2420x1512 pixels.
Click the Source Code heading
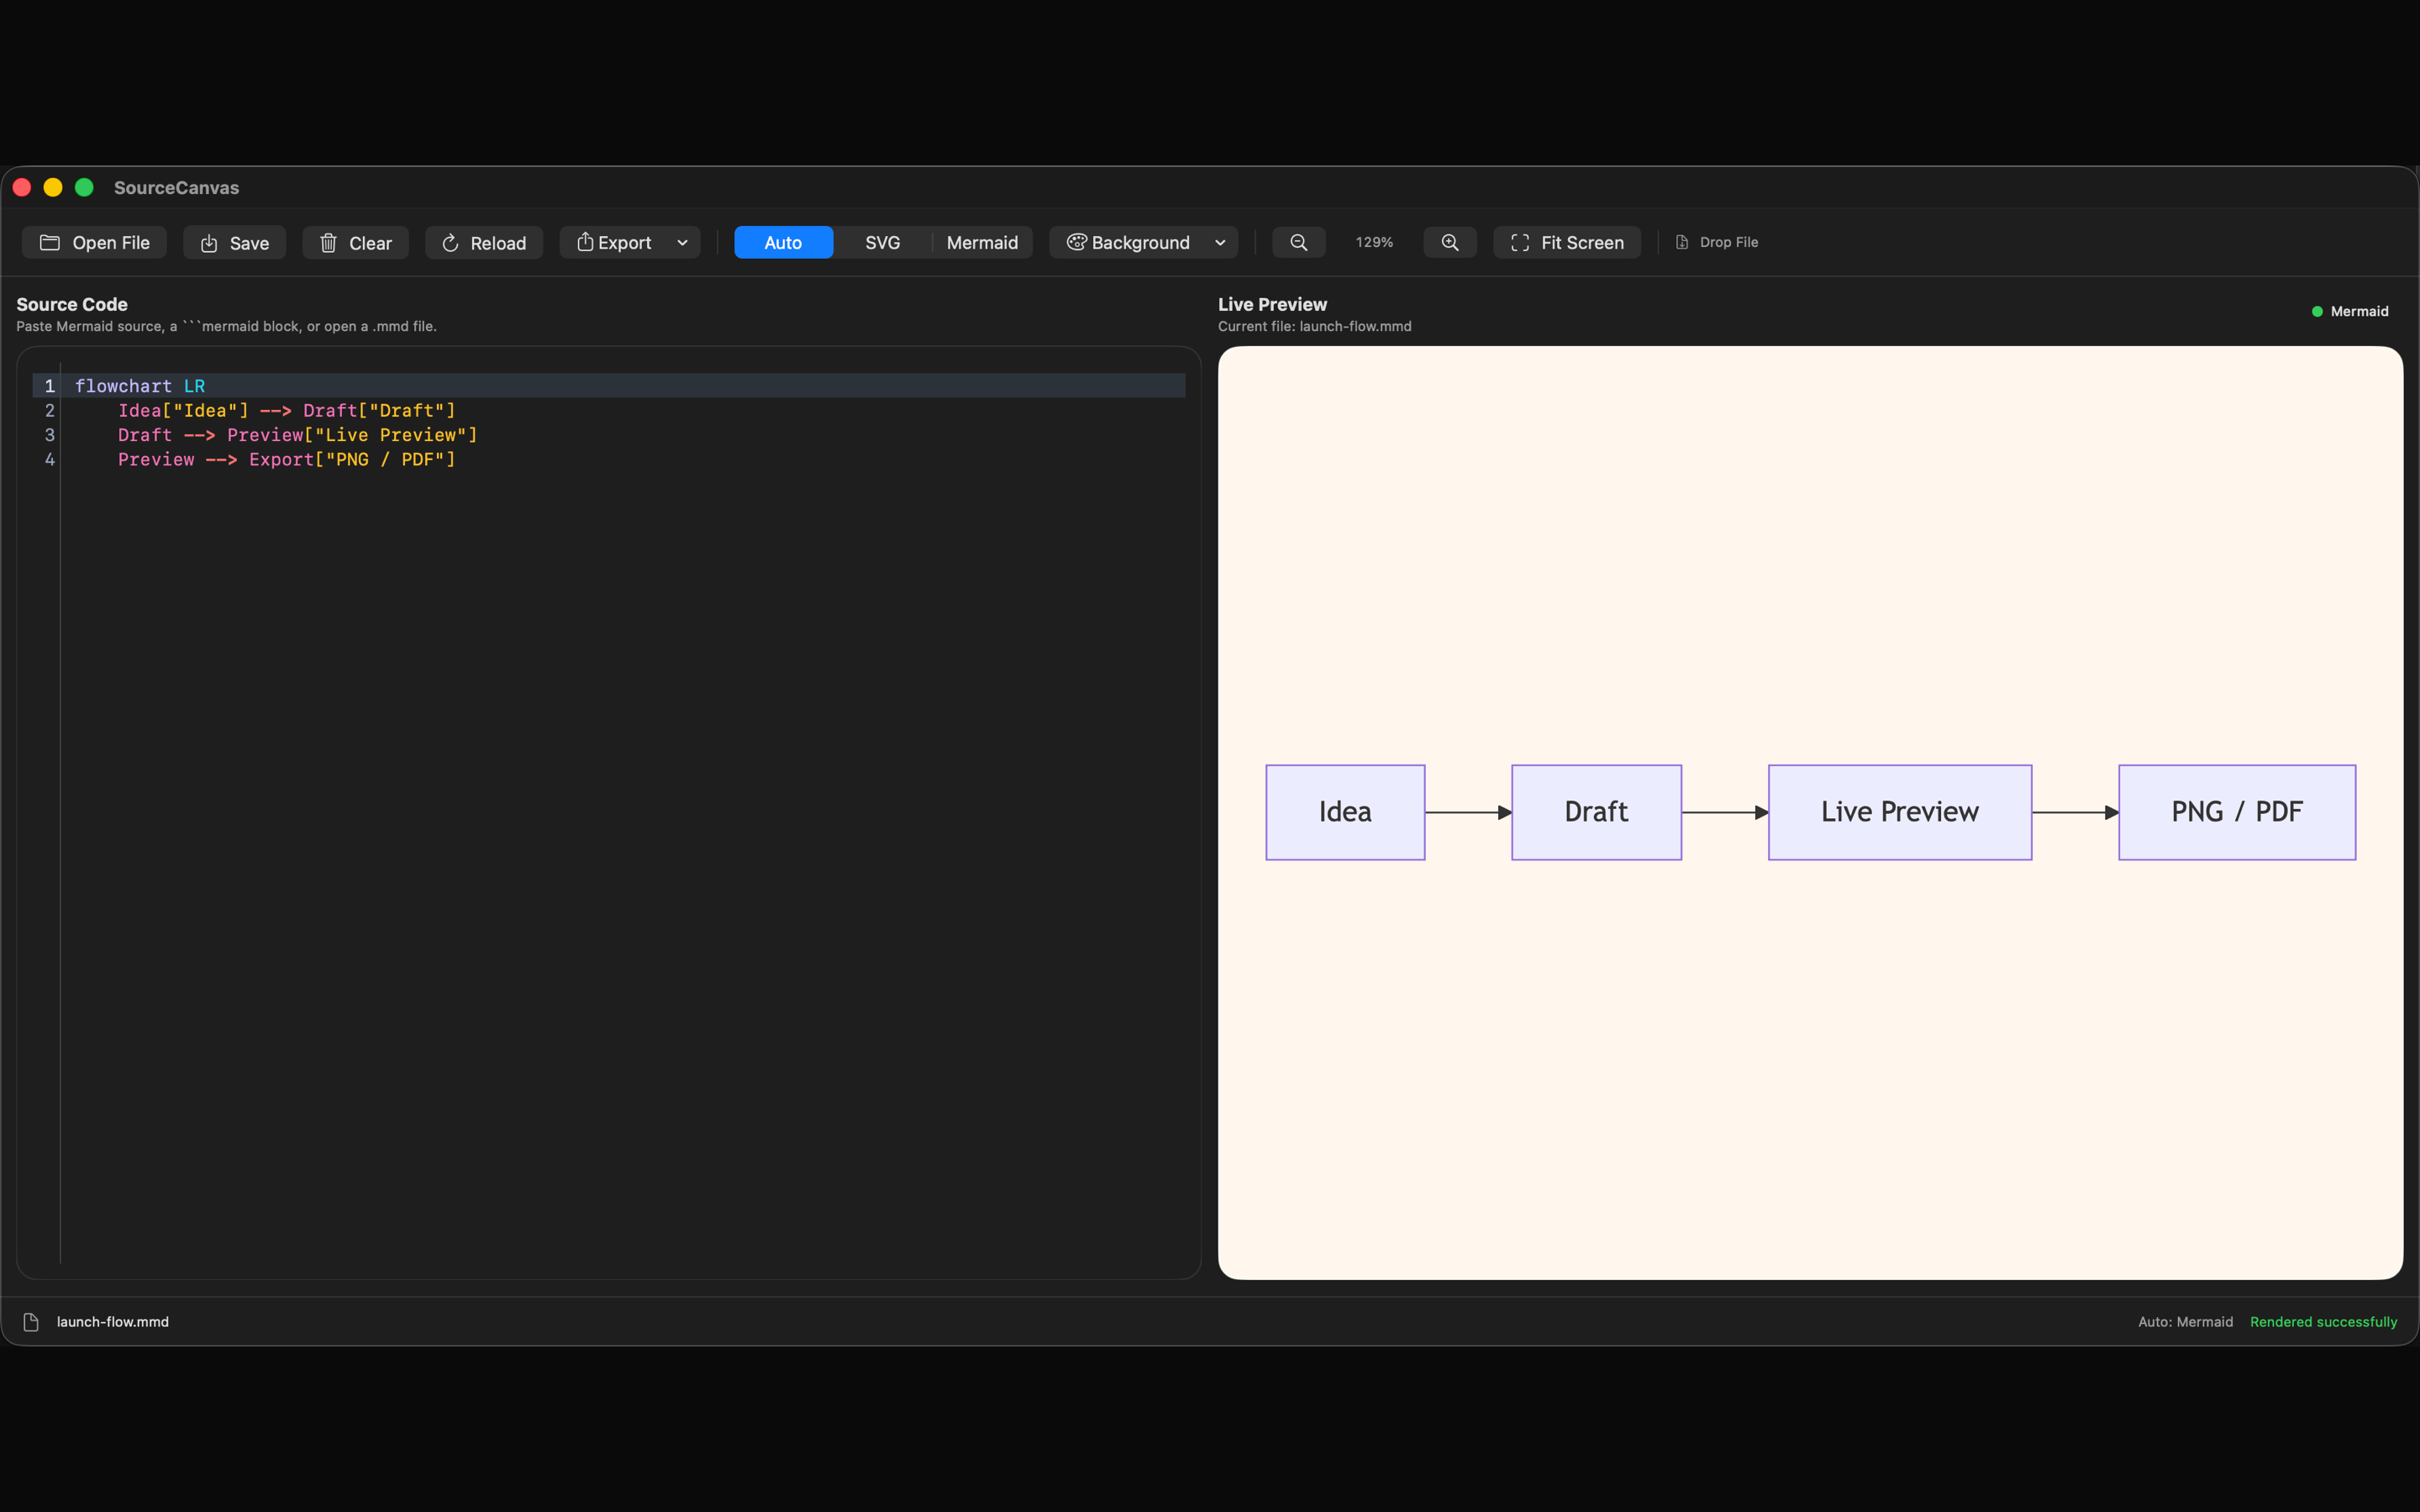pos(72,304)
